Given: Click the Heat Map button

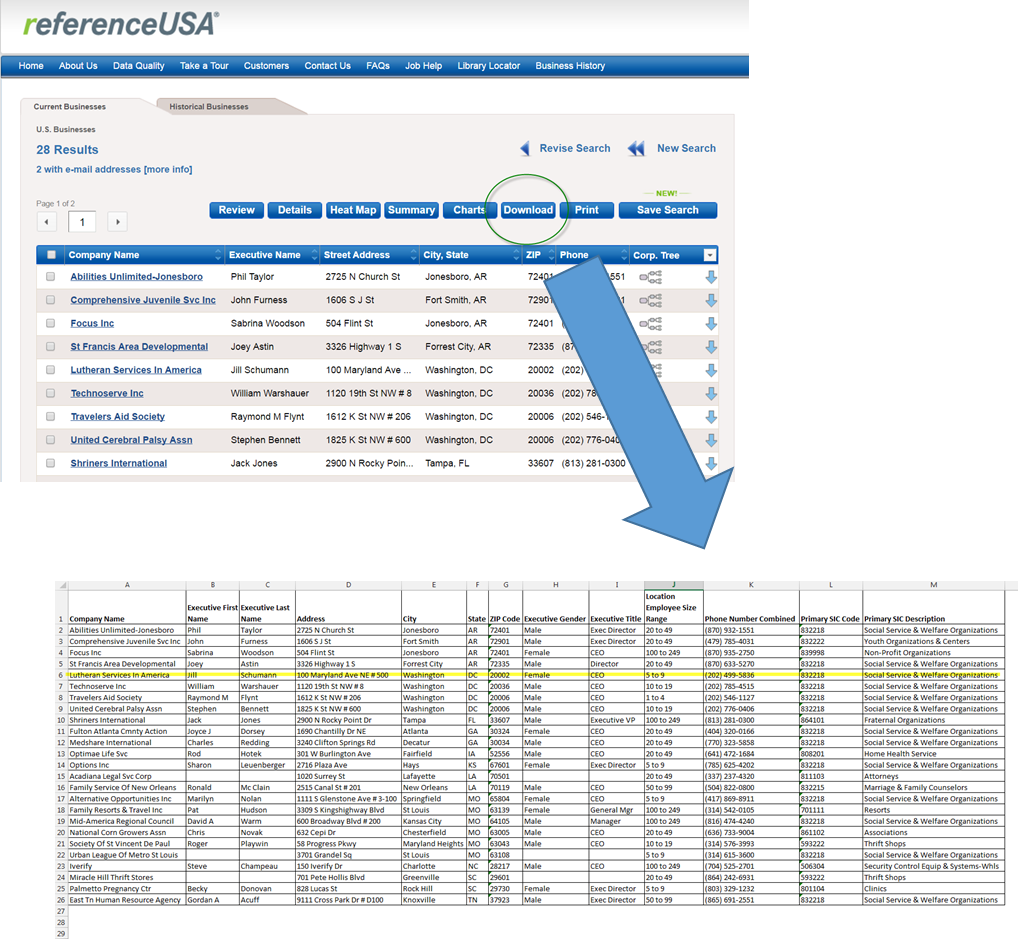Looking at the screenshot, I should (353, 210).
